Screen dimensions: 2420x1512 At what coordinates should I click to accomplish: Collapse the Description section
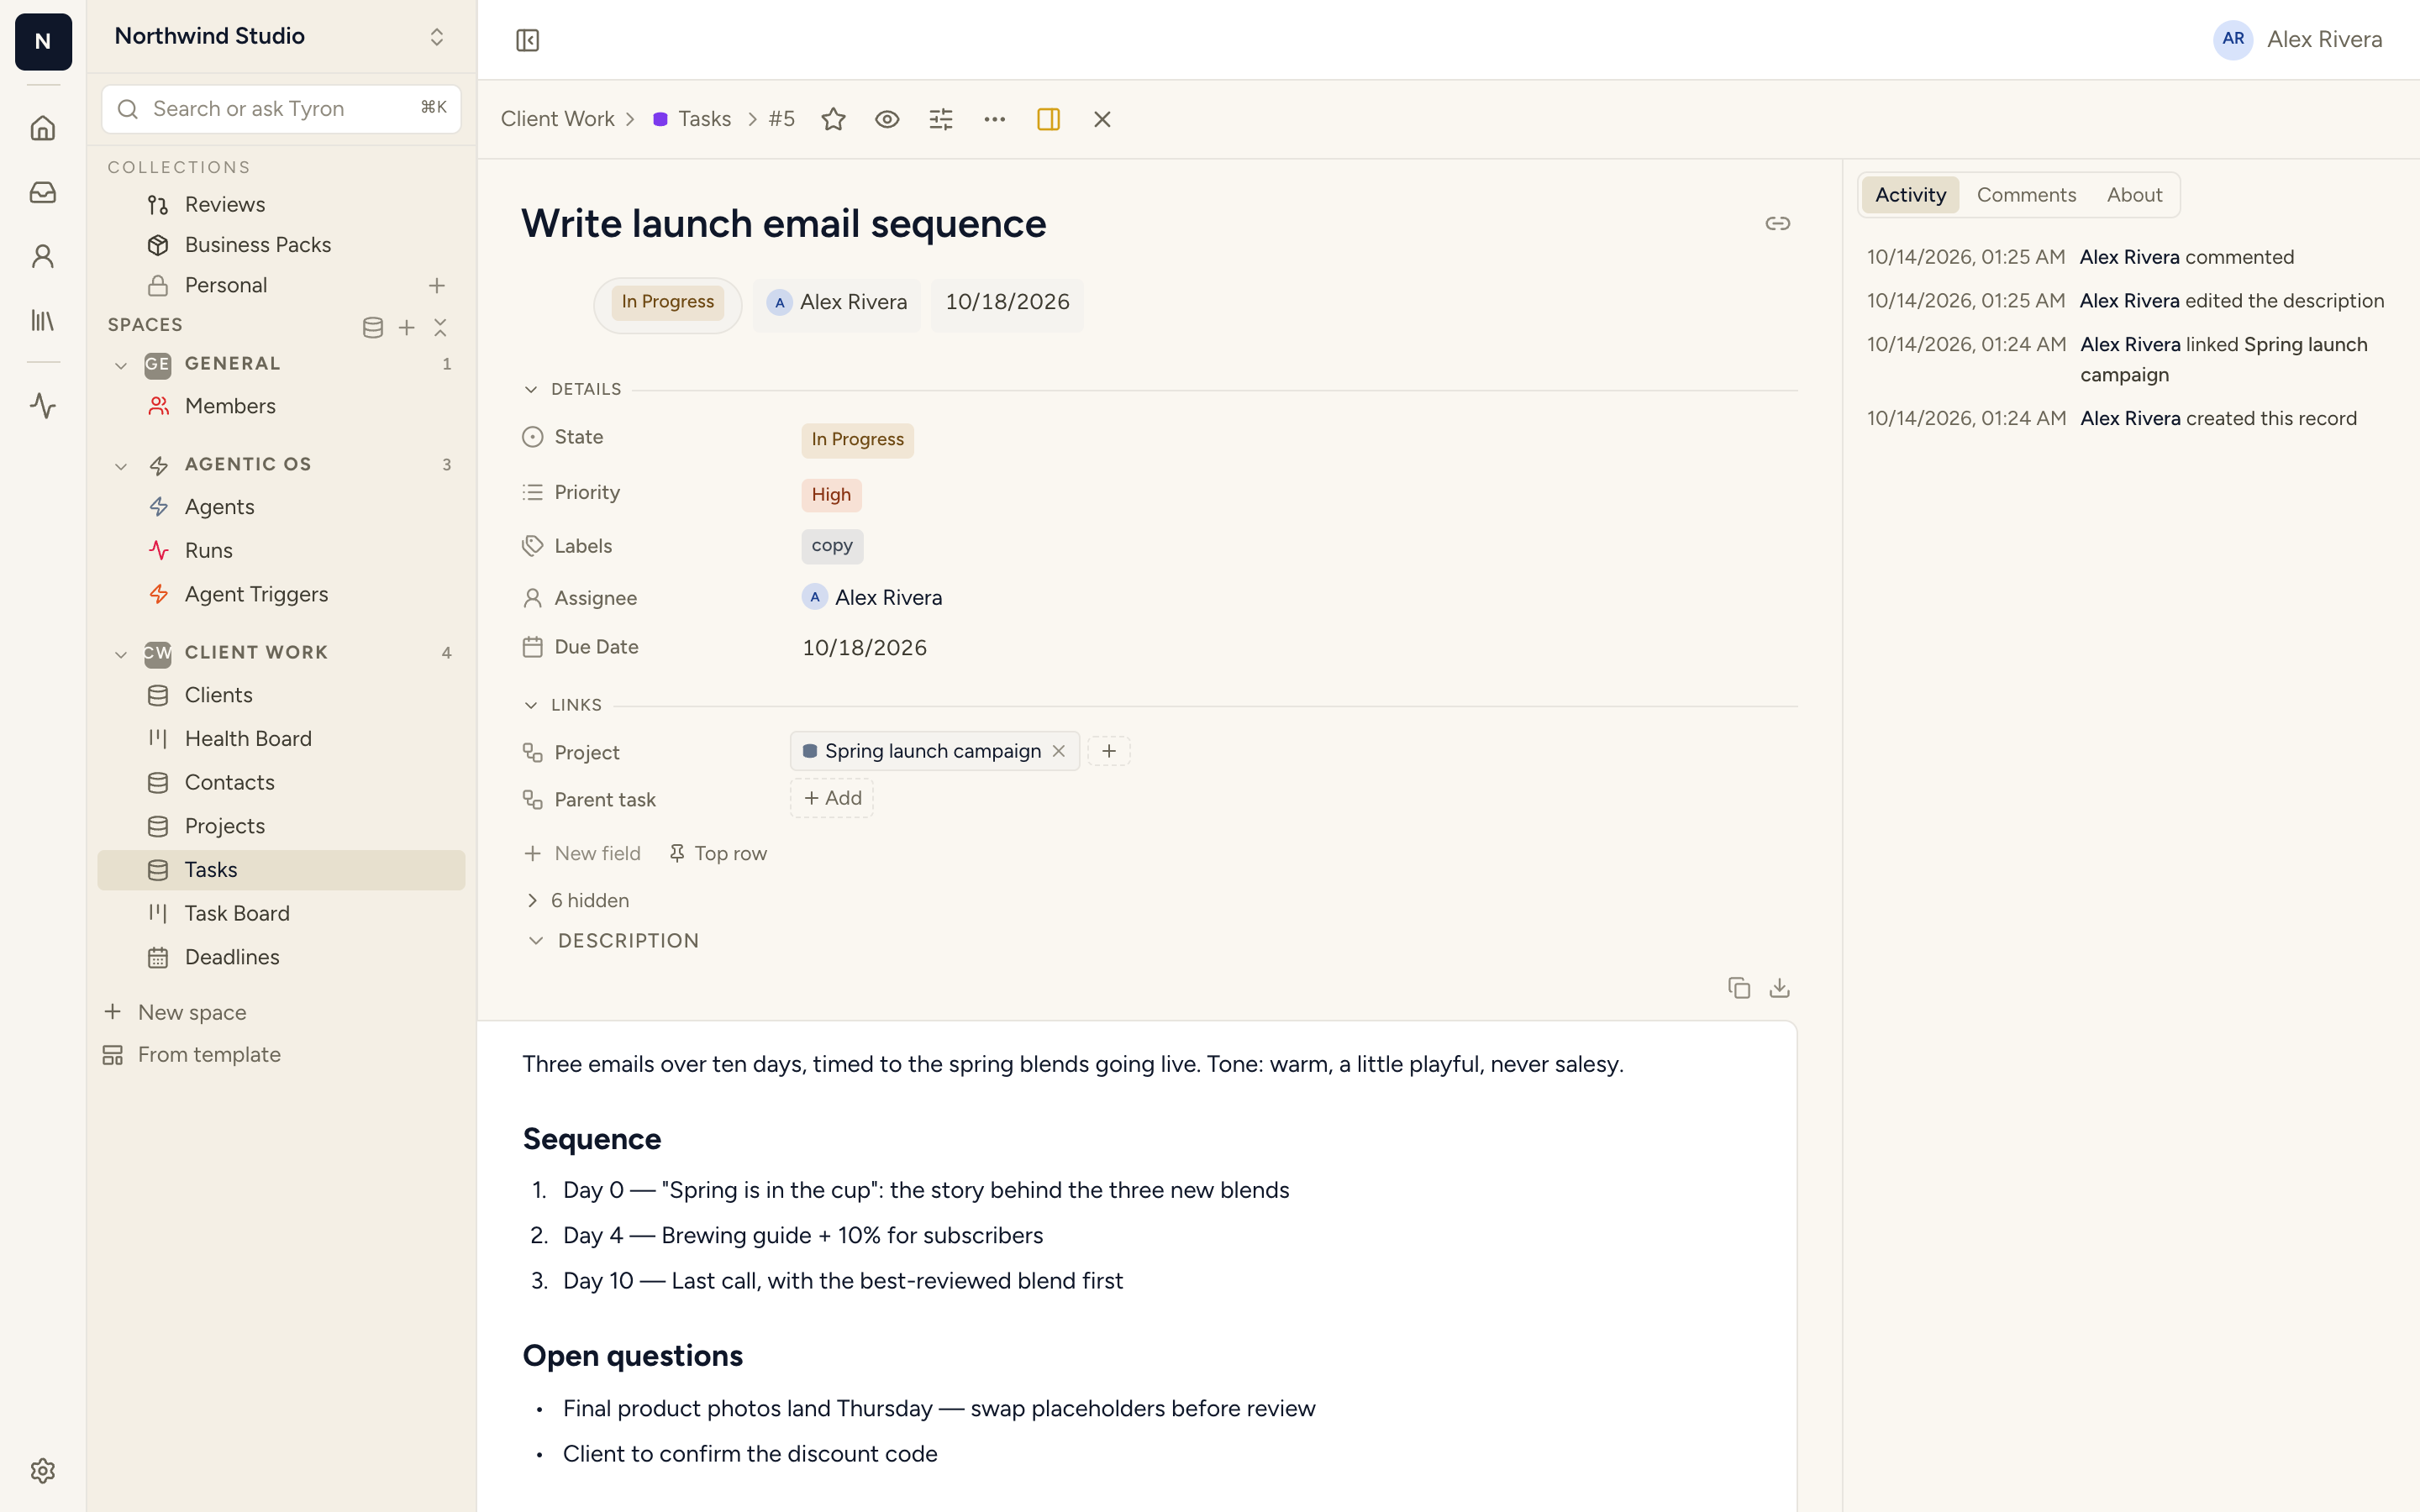click(x=536, y=941)
